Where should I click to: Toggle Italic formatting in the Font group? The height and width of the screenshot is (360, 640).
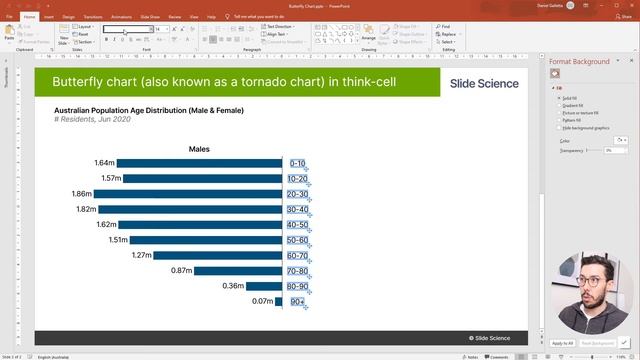tap(114, 40)
